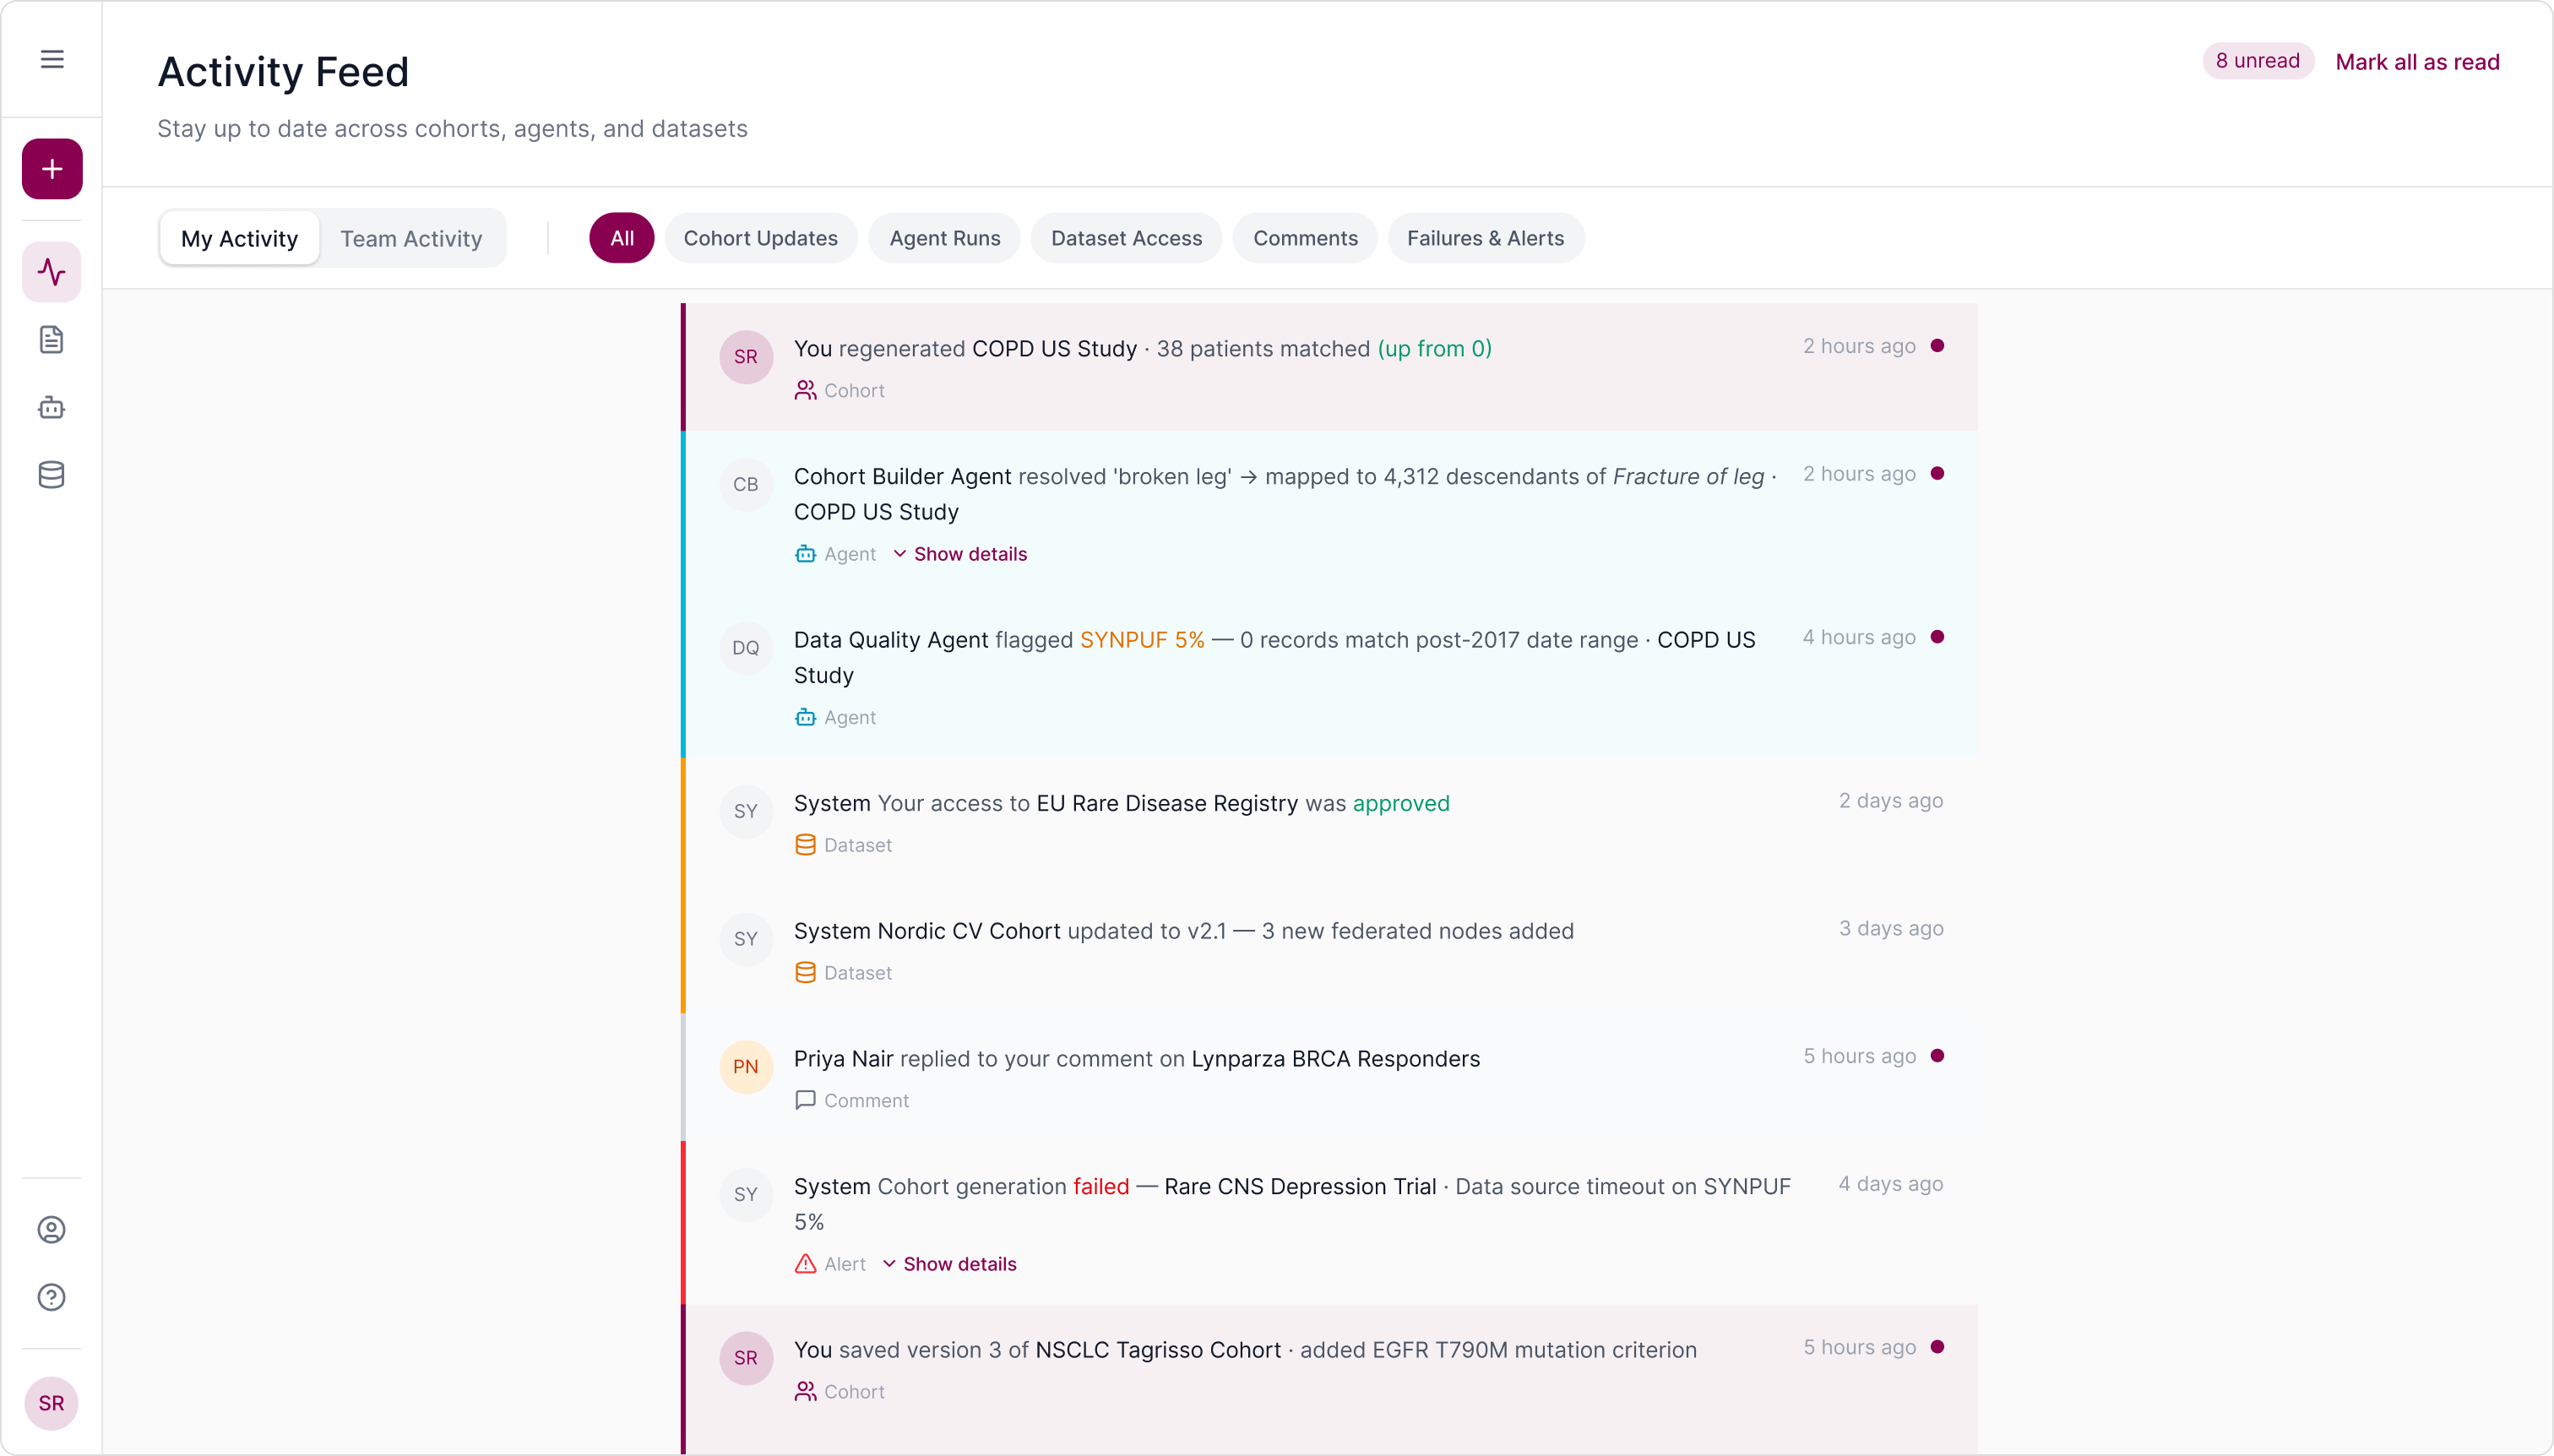Filter by Cohort Updates

click(x=761, y=238)
